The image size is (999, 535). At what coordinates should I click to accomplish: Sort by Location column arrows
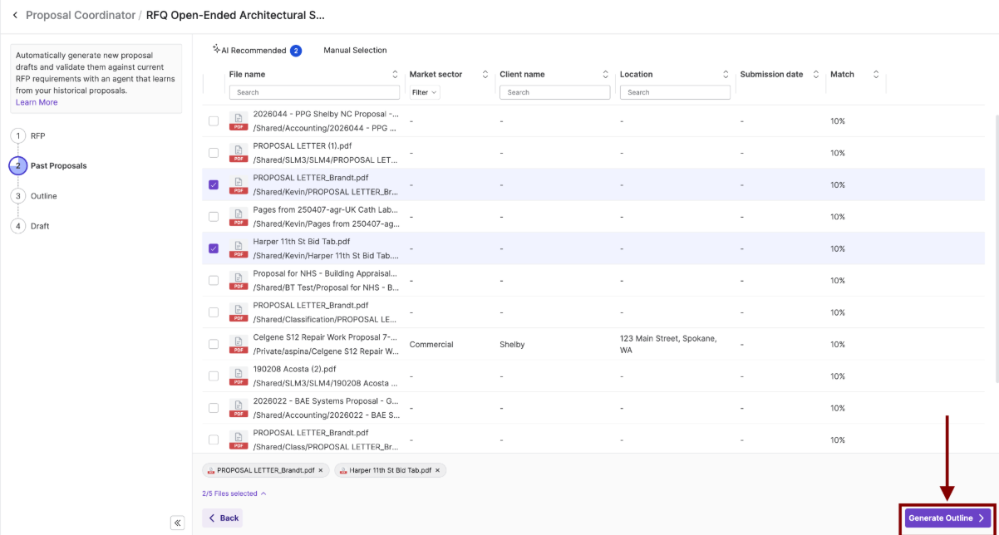[726, 75]
